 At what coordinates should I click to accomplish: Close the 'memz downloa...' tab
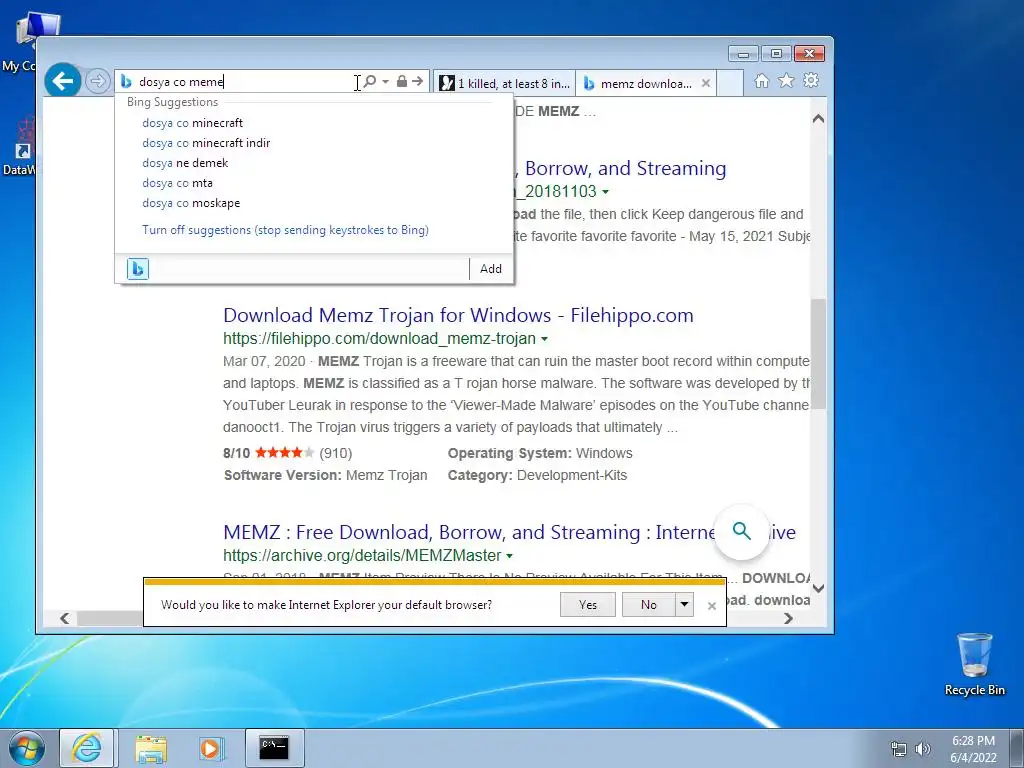click(706, 83)
